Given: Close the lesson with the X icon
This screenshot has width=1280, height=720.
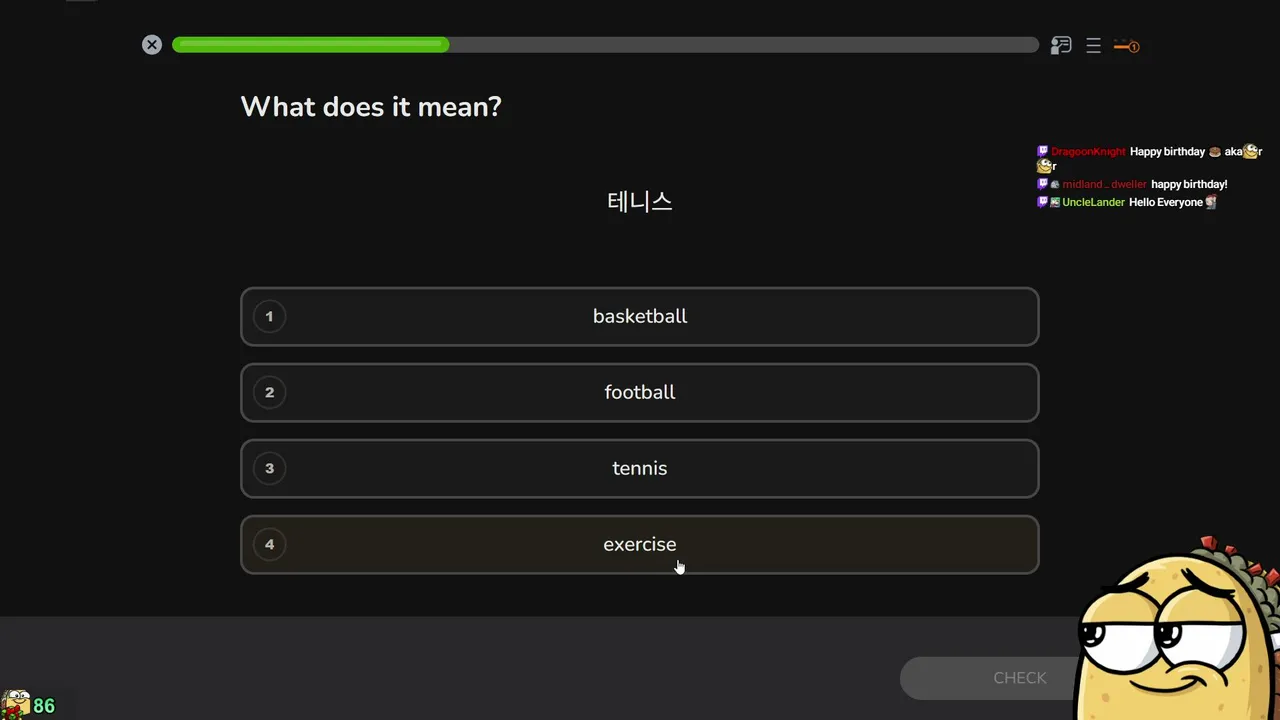Looking at the screenshot, I should (152, 45).
